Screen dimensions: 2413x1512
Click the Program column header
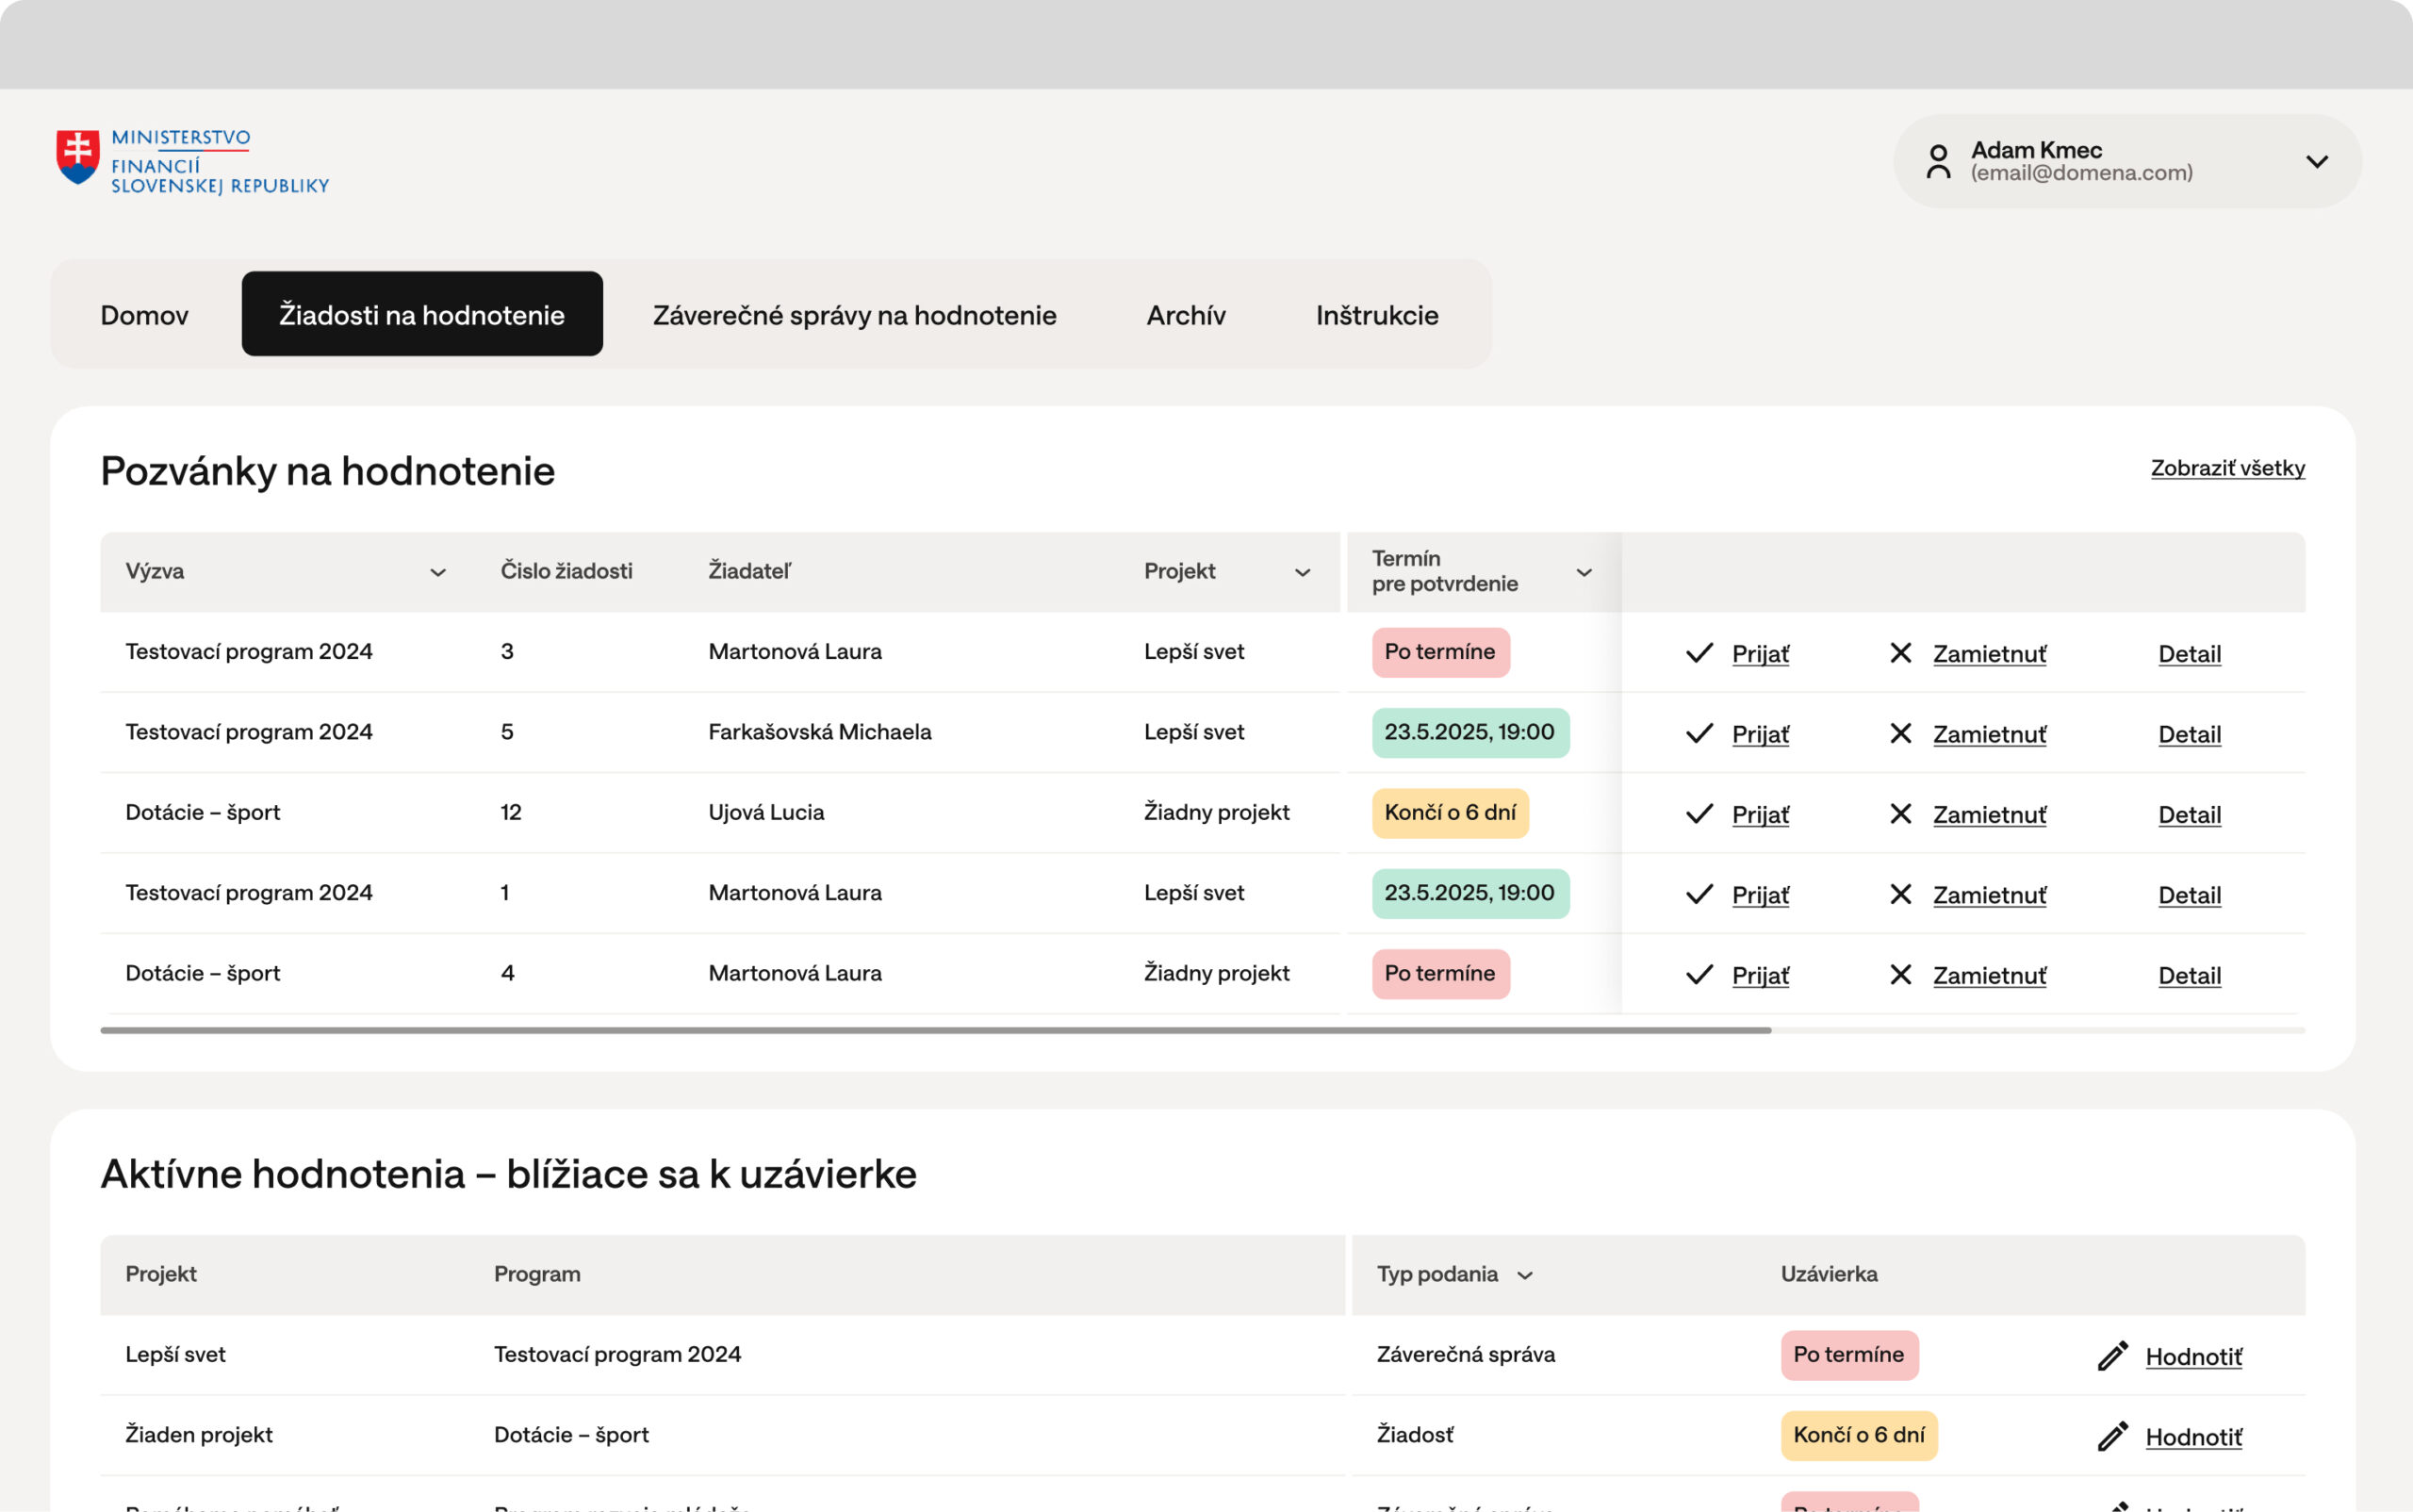537,1274
